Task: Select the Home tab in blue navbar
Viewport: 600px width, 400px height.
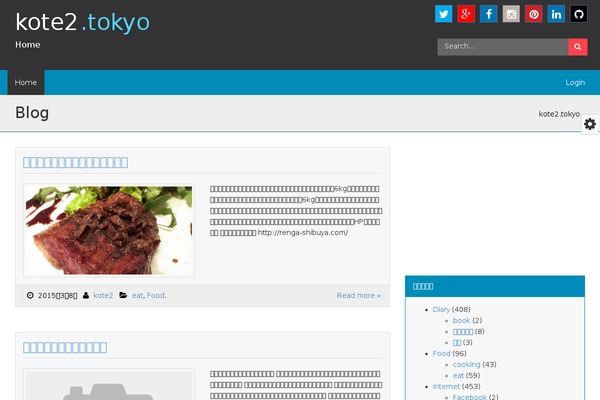Action: coord(26,82)
